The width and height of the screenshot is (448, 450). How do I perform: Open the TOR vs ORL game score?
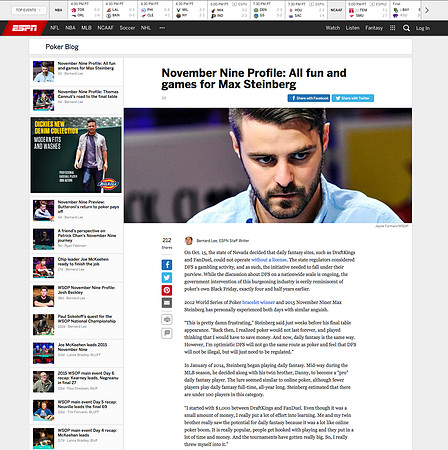click(x=85, y=10)
